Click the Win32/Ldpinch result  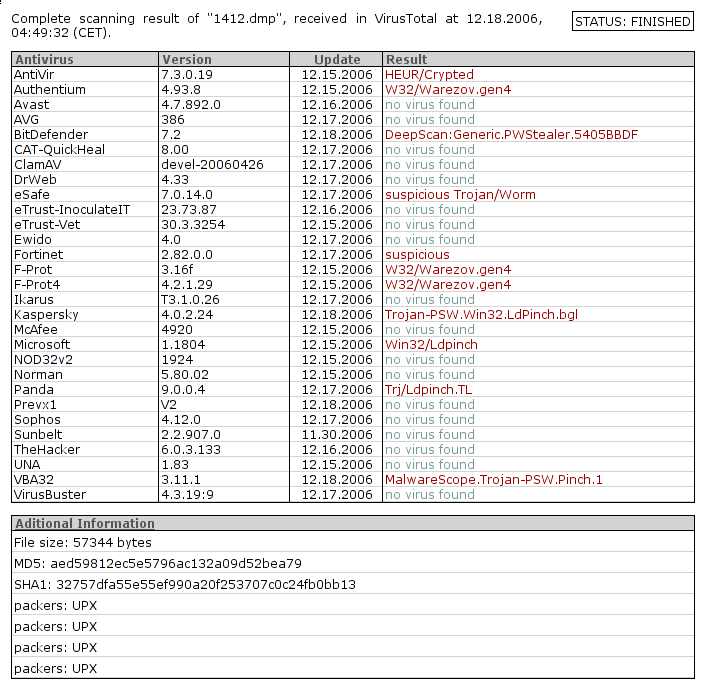[431, 345]
